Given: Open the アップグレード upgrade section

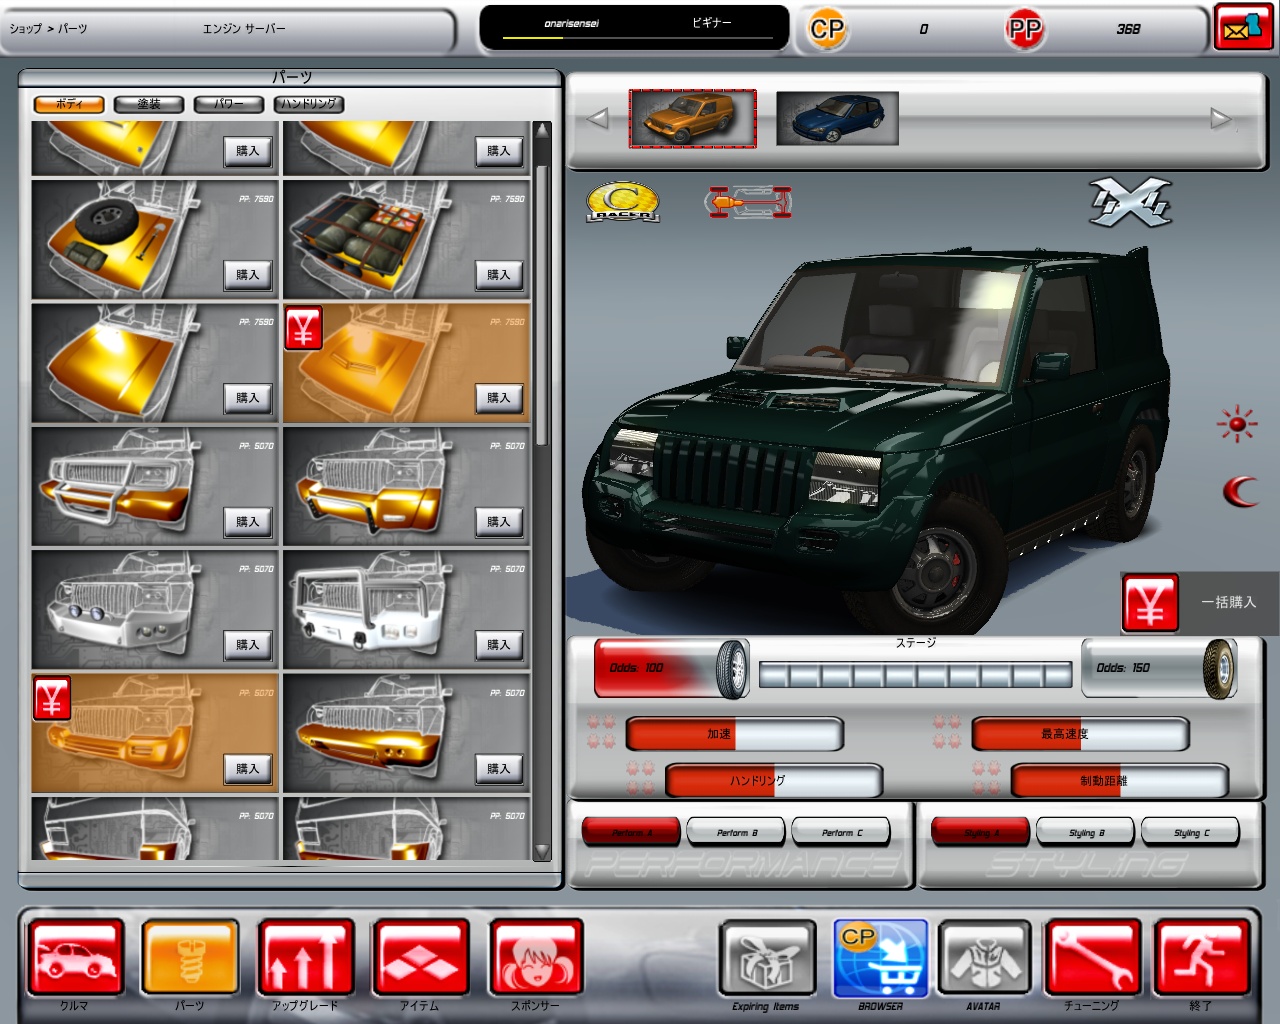Looking at the screenshot, I should pyautogui.click(x=305, y=958).
